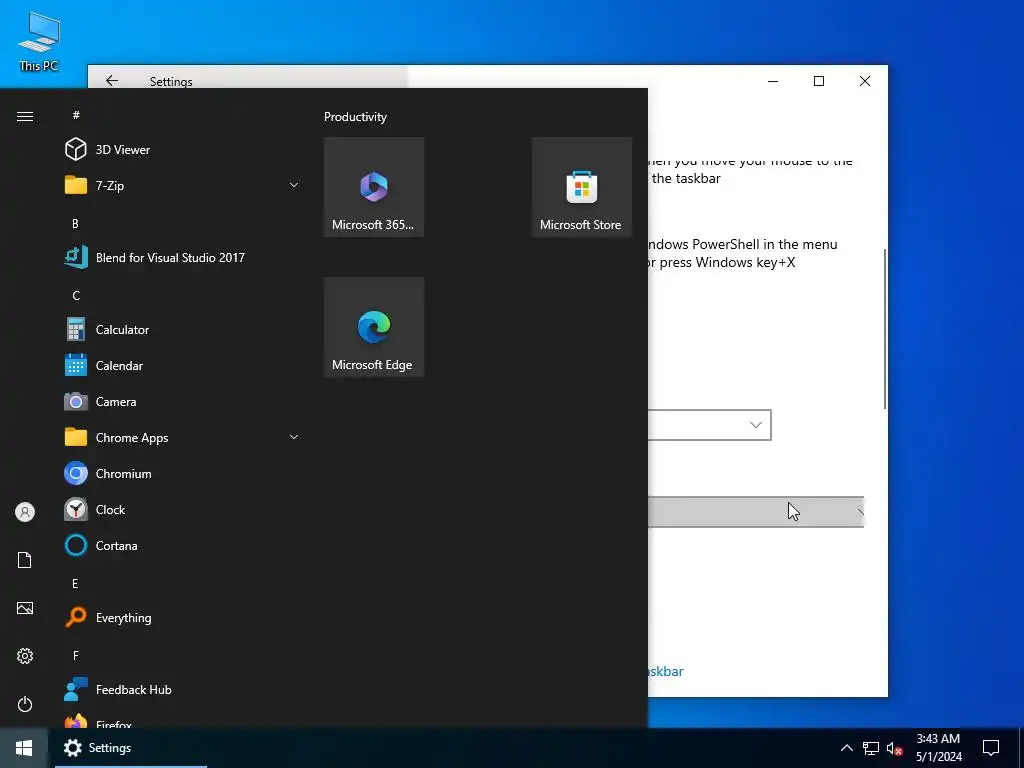Open Settings gear in Start rail
The image size is (1024, 768).
pyautogui.click(x=25, y=656)
